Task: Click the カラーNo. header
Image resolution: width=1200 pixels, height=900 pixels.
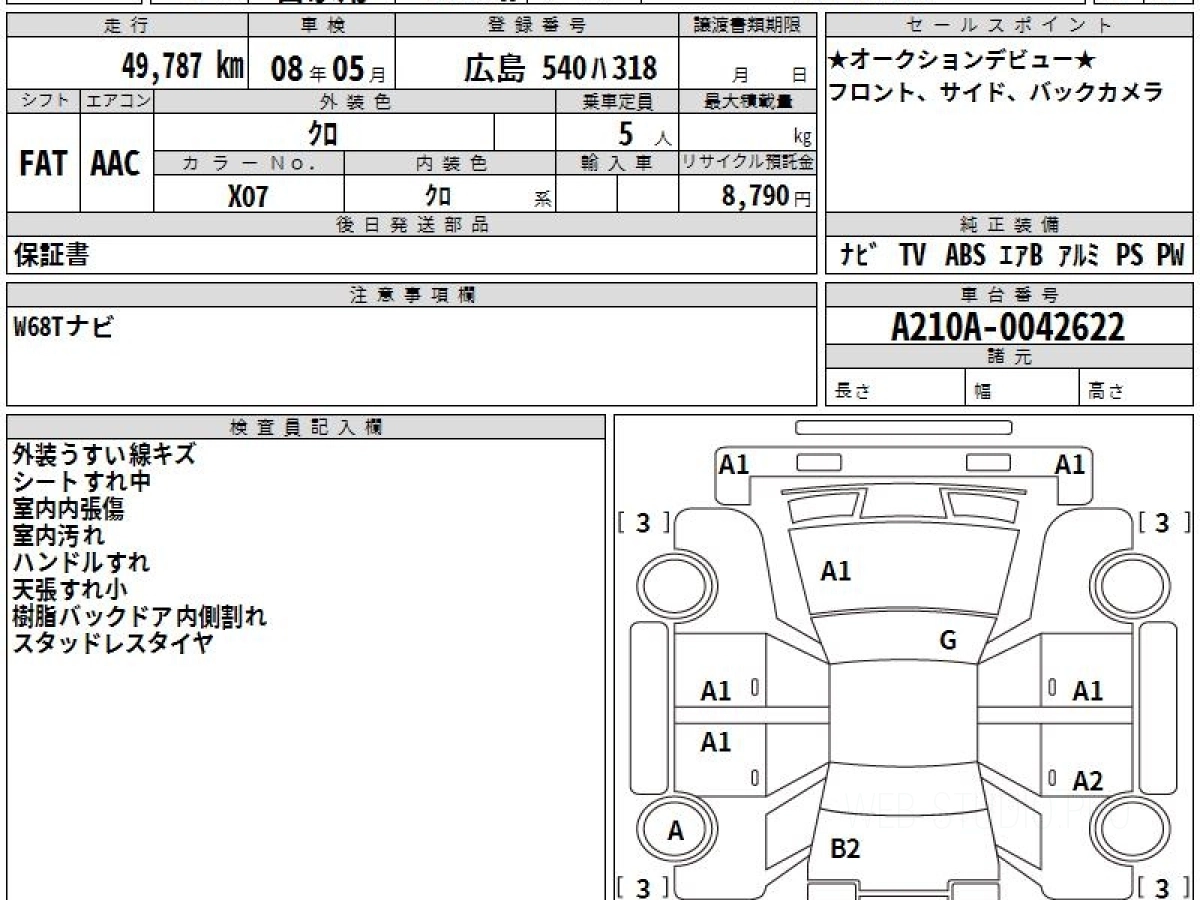Action: click(x=249, y=163)
